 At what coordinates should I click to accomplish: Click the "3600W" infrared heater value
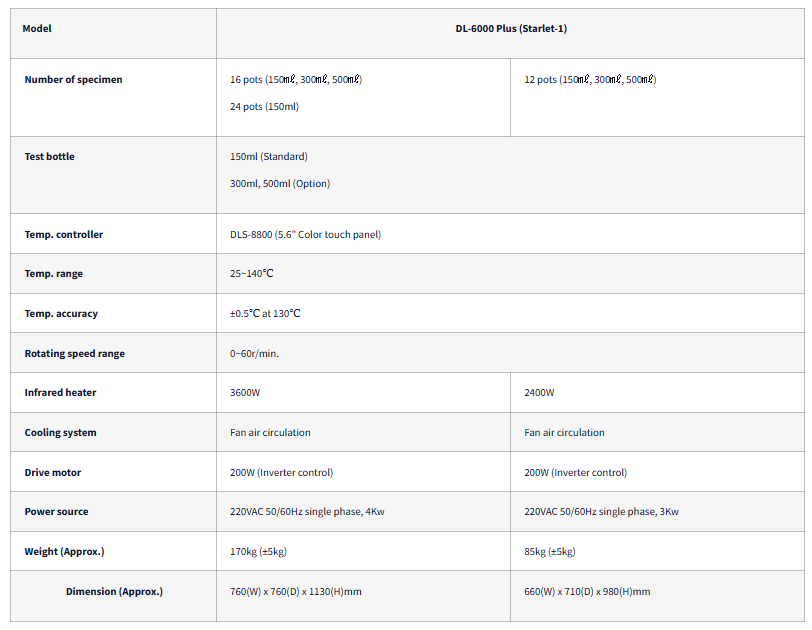click(x=245, y=393)
